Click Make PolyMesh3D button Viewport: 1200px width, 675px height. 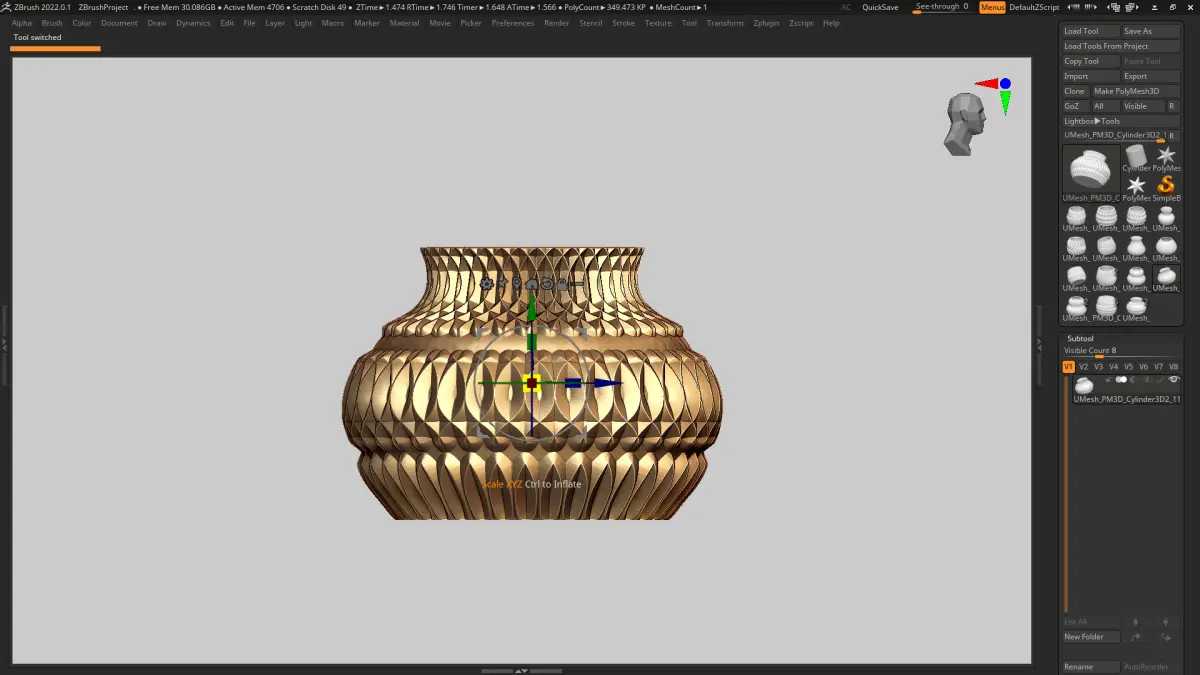tap(1136, 91)
